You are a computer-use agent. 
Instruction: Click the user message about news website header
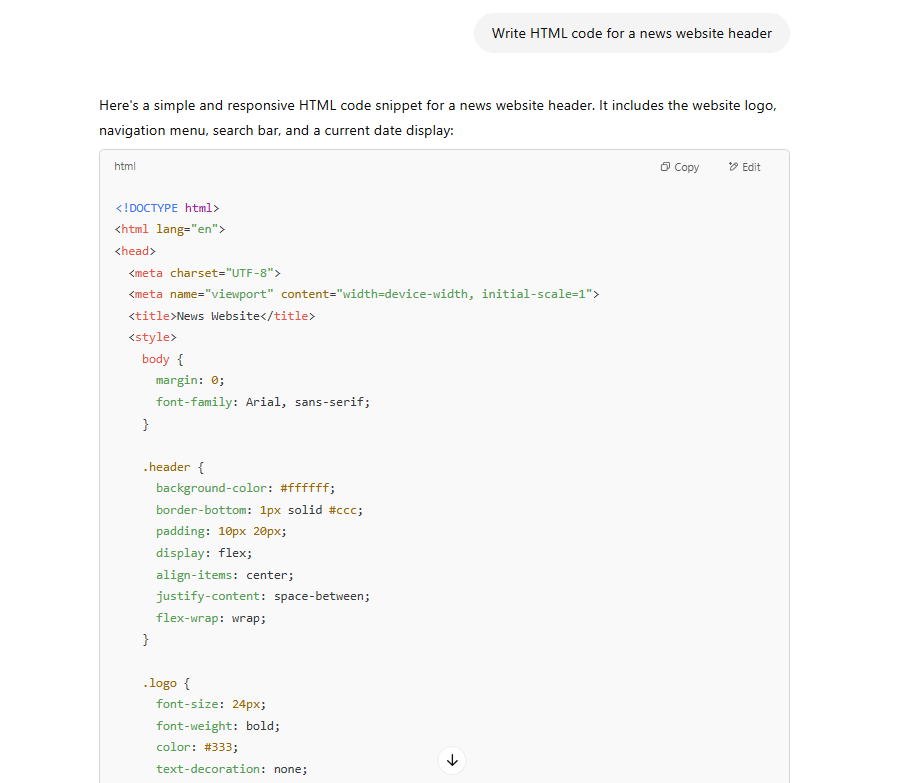[631, 33]
